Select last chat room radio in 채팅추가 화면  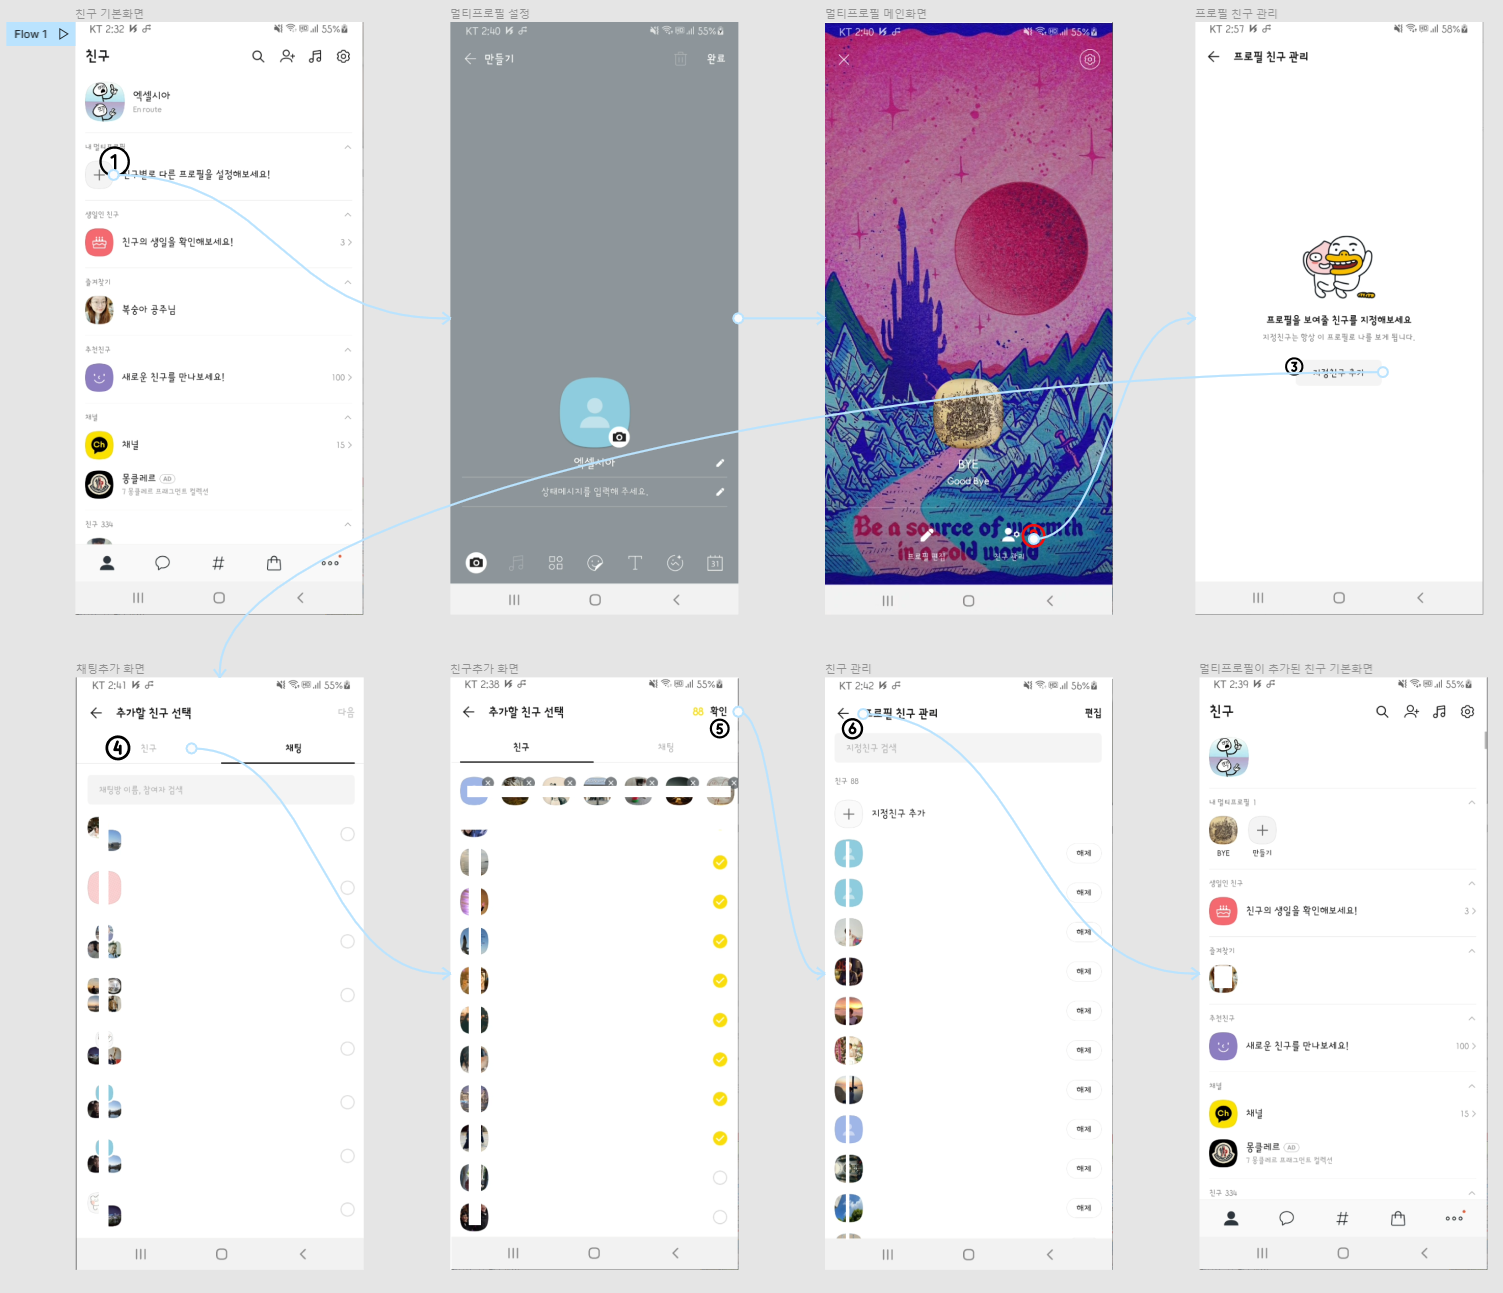tap(347, 1210)
